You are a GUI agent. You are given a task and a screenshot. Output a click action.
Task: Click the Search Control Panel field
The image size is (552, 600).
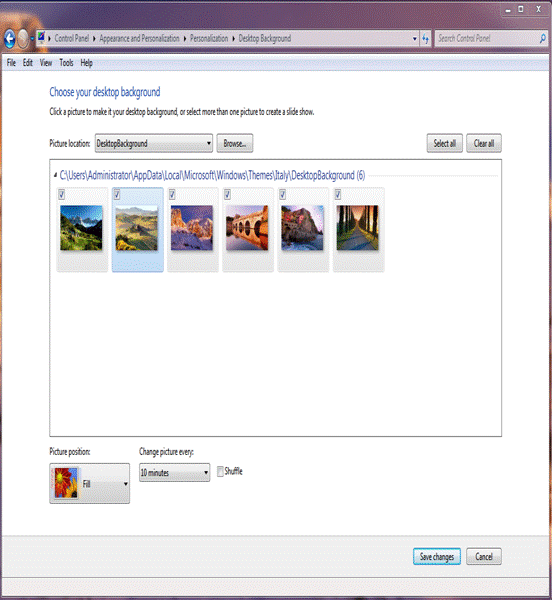[487, 38]
